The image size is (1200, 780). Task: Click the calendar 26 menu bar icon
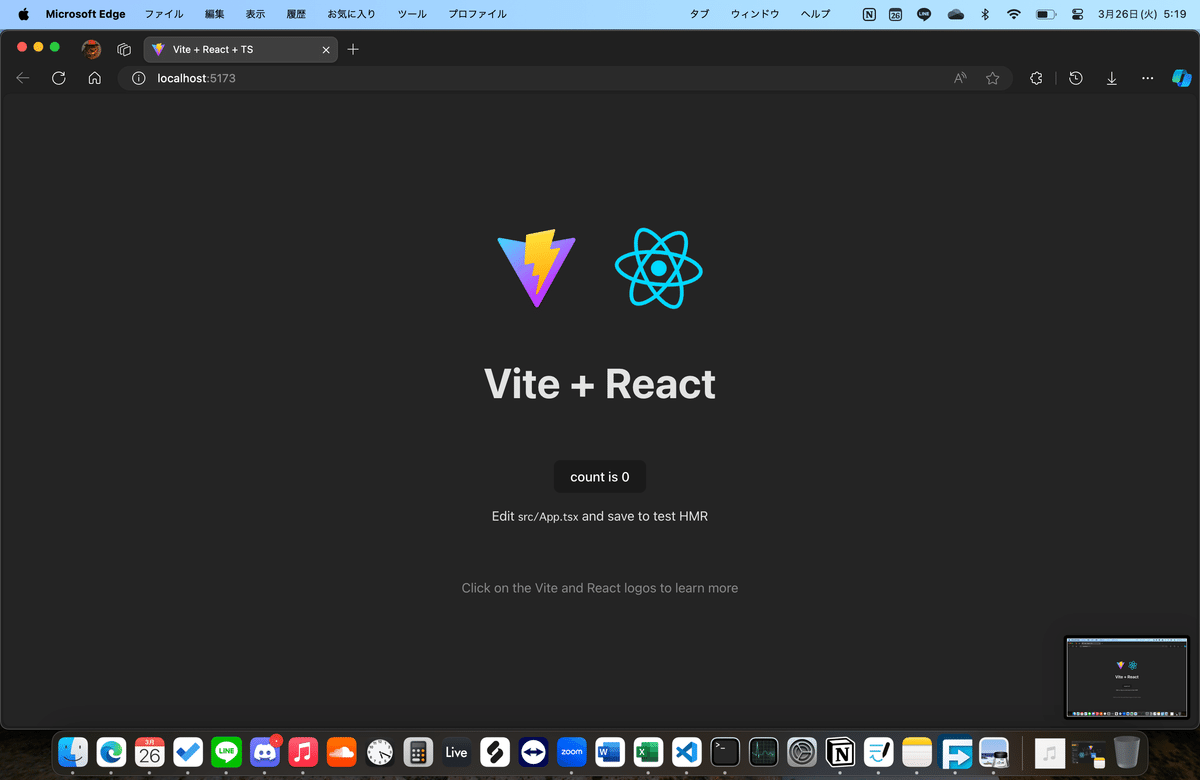point(895,14)
